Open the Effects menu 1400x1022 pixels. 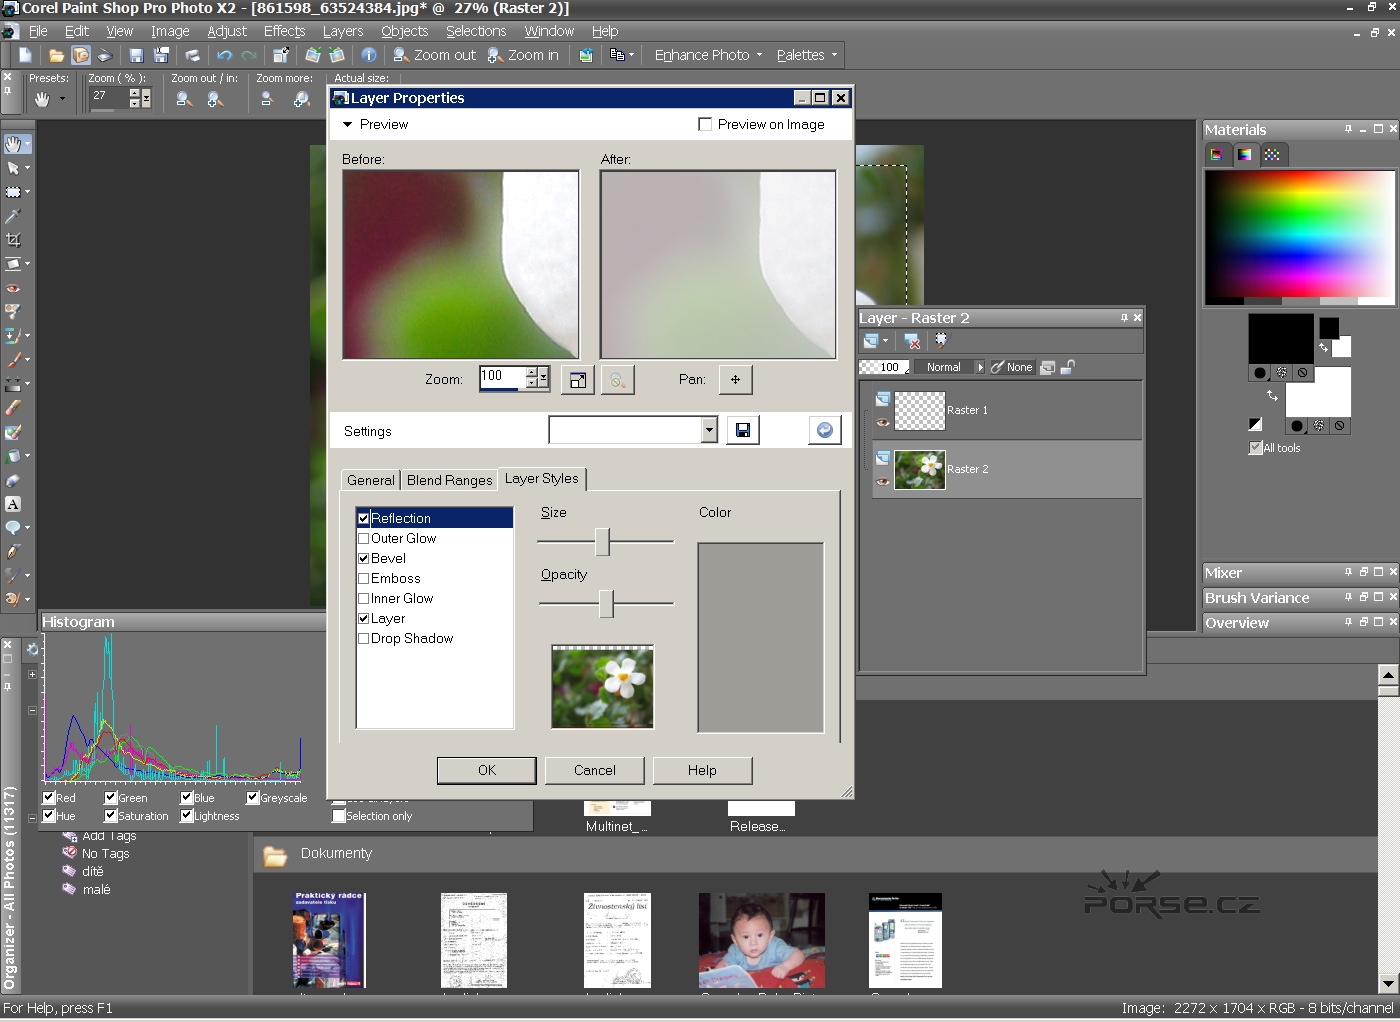click(x=284, y=31)
